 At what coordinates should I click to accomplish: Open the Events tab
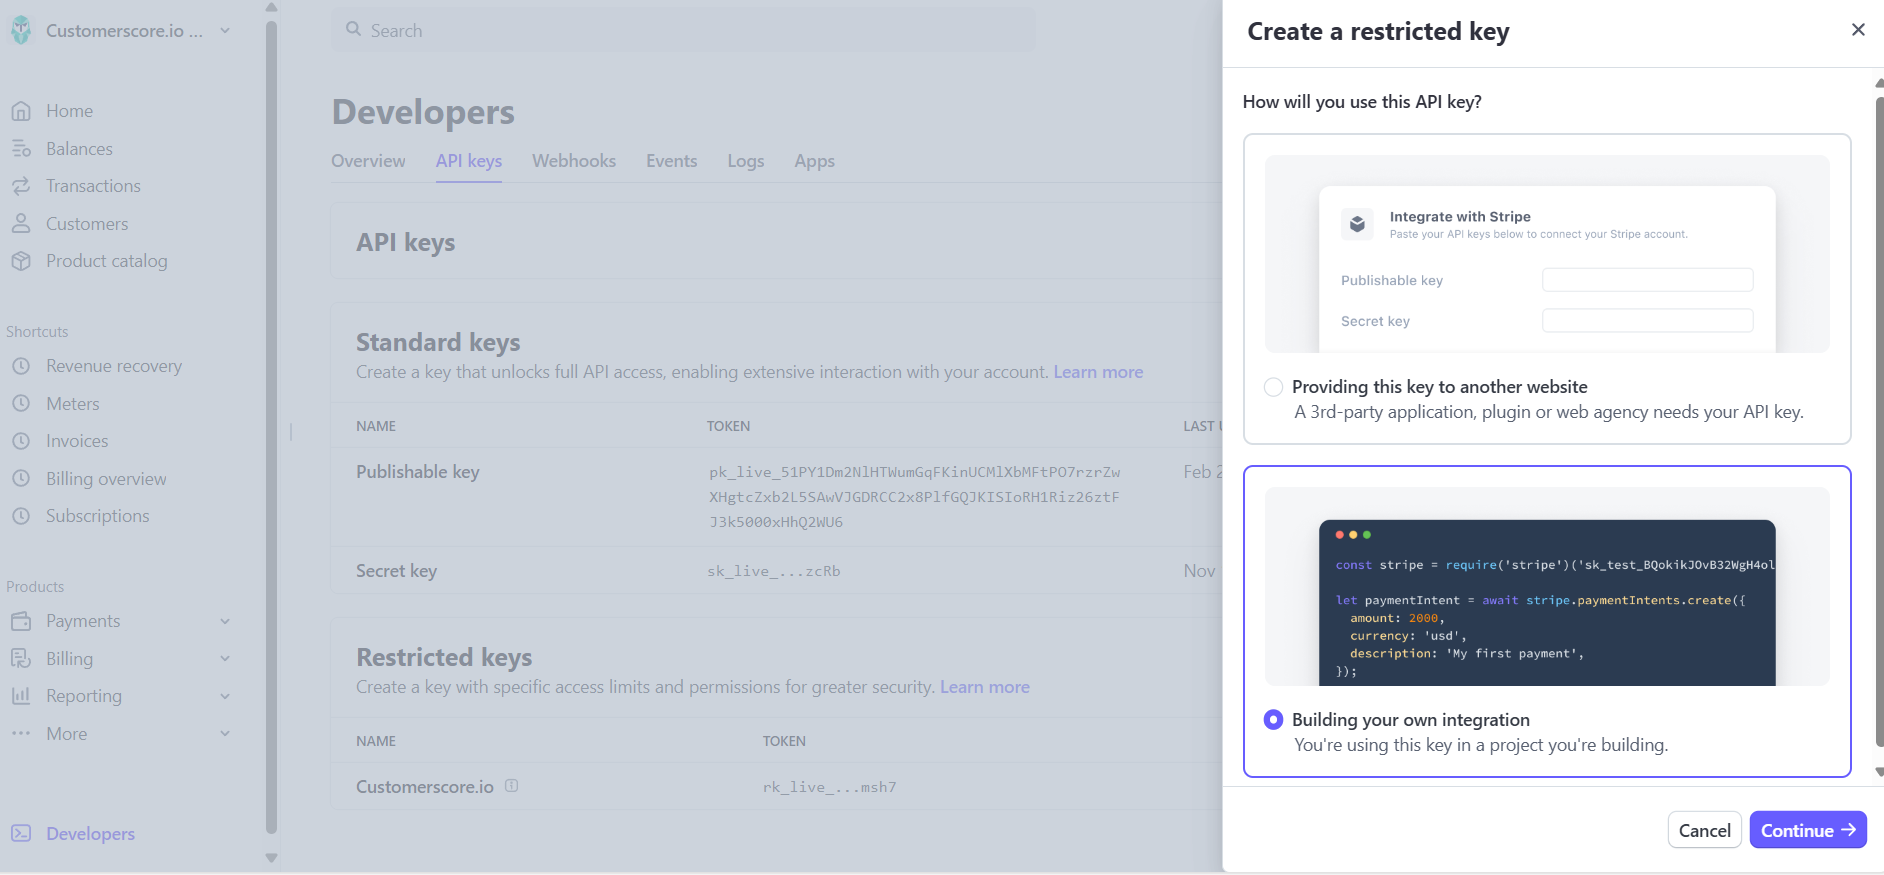(671, 161)
